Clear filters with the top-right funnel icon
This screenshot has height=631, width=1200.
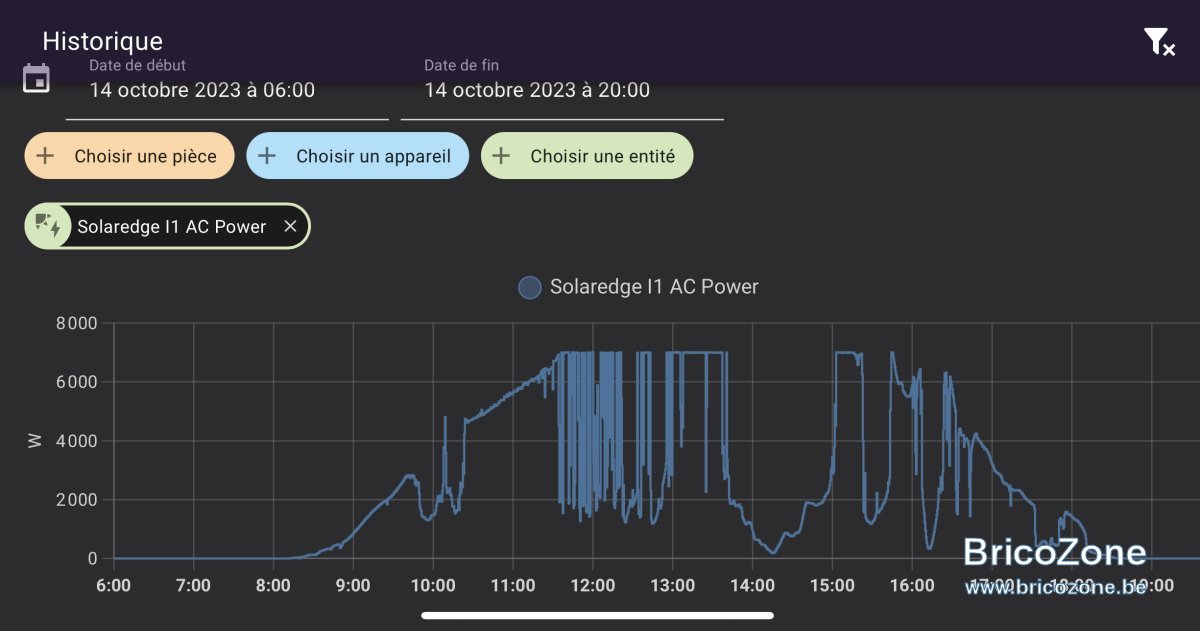[1159, 42]
